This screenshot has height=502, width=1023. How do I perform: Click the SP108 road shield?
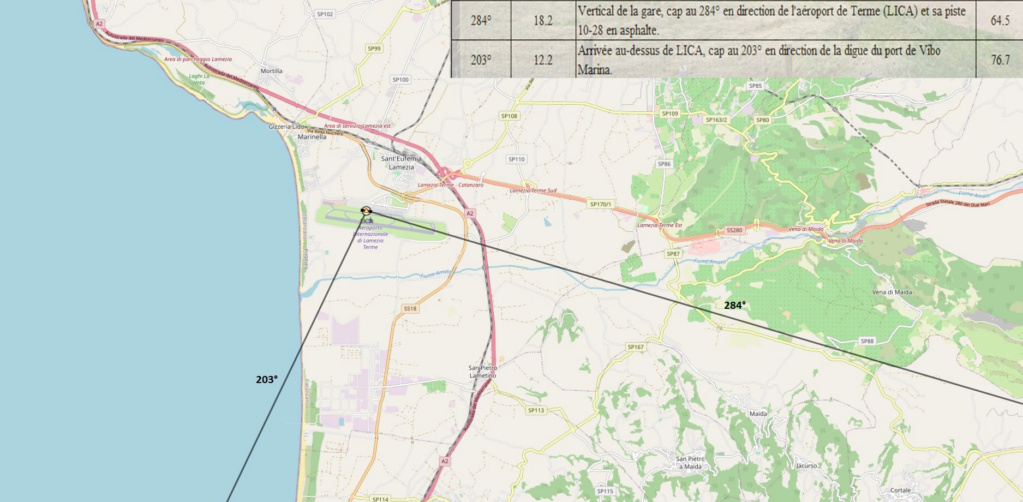(x=509, y=116)
